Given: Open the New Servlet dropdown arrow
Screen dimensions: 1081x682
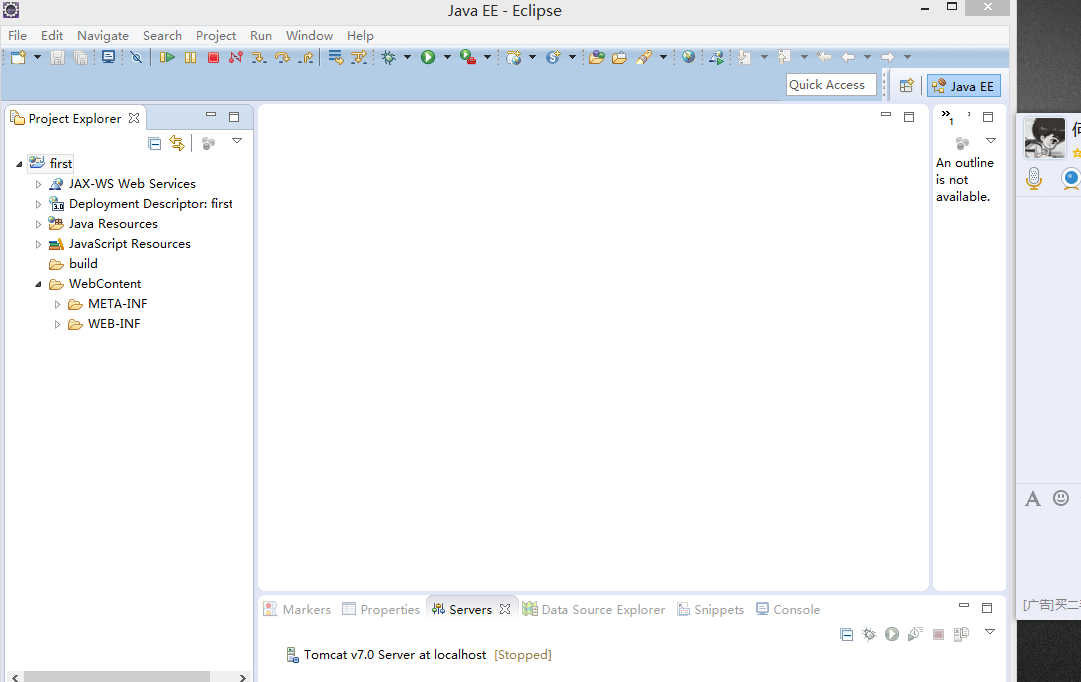Looking at the screenshot, I should 572,57.
